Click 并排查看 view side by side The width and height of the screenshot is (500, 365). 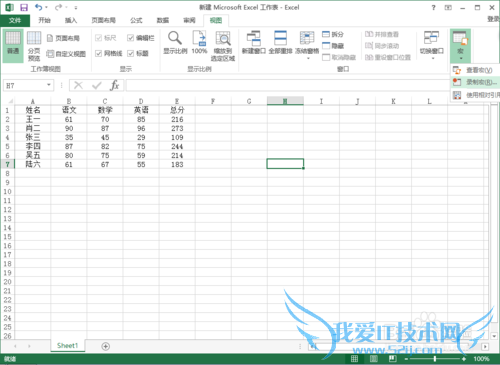tap(382, 34)
